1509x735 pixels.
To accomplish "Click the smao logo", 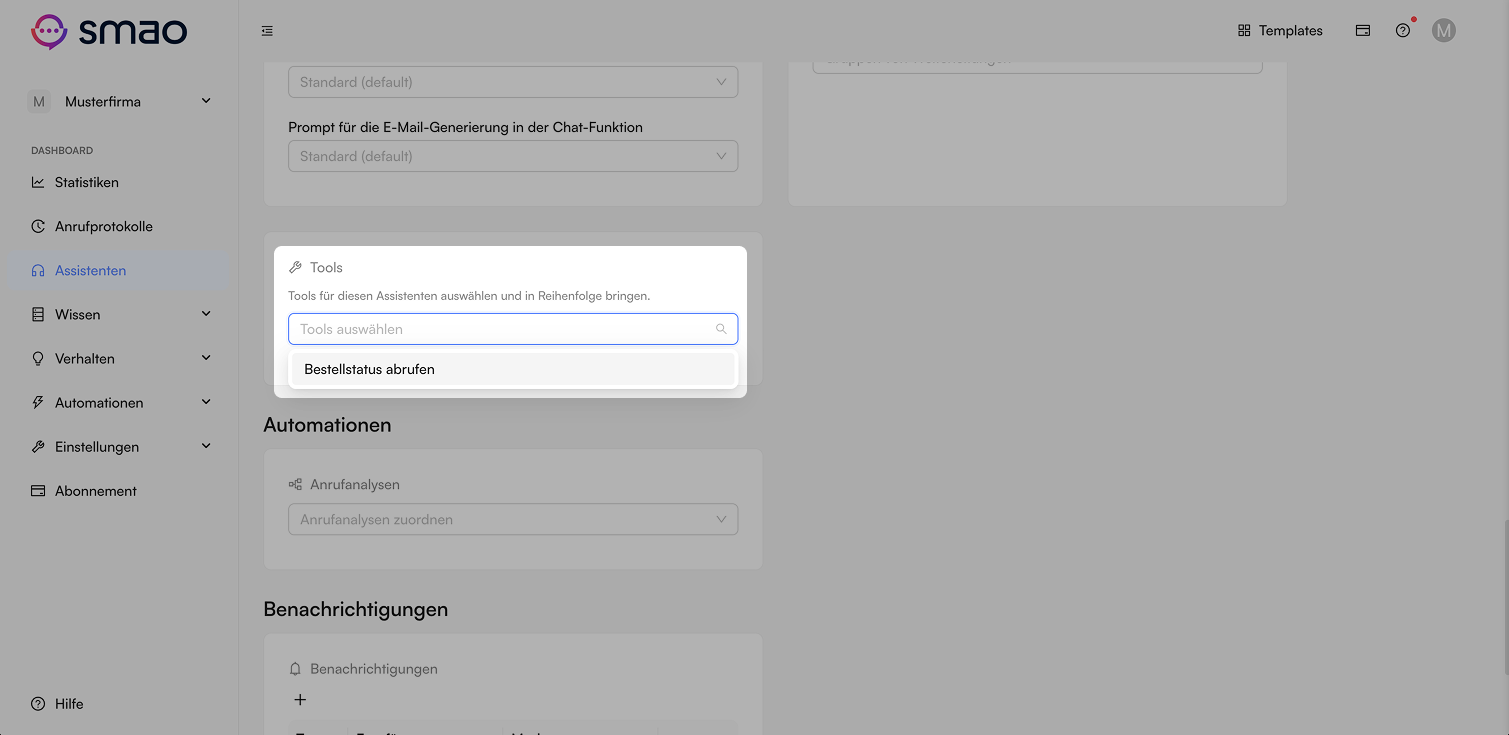I will point(109,31).
